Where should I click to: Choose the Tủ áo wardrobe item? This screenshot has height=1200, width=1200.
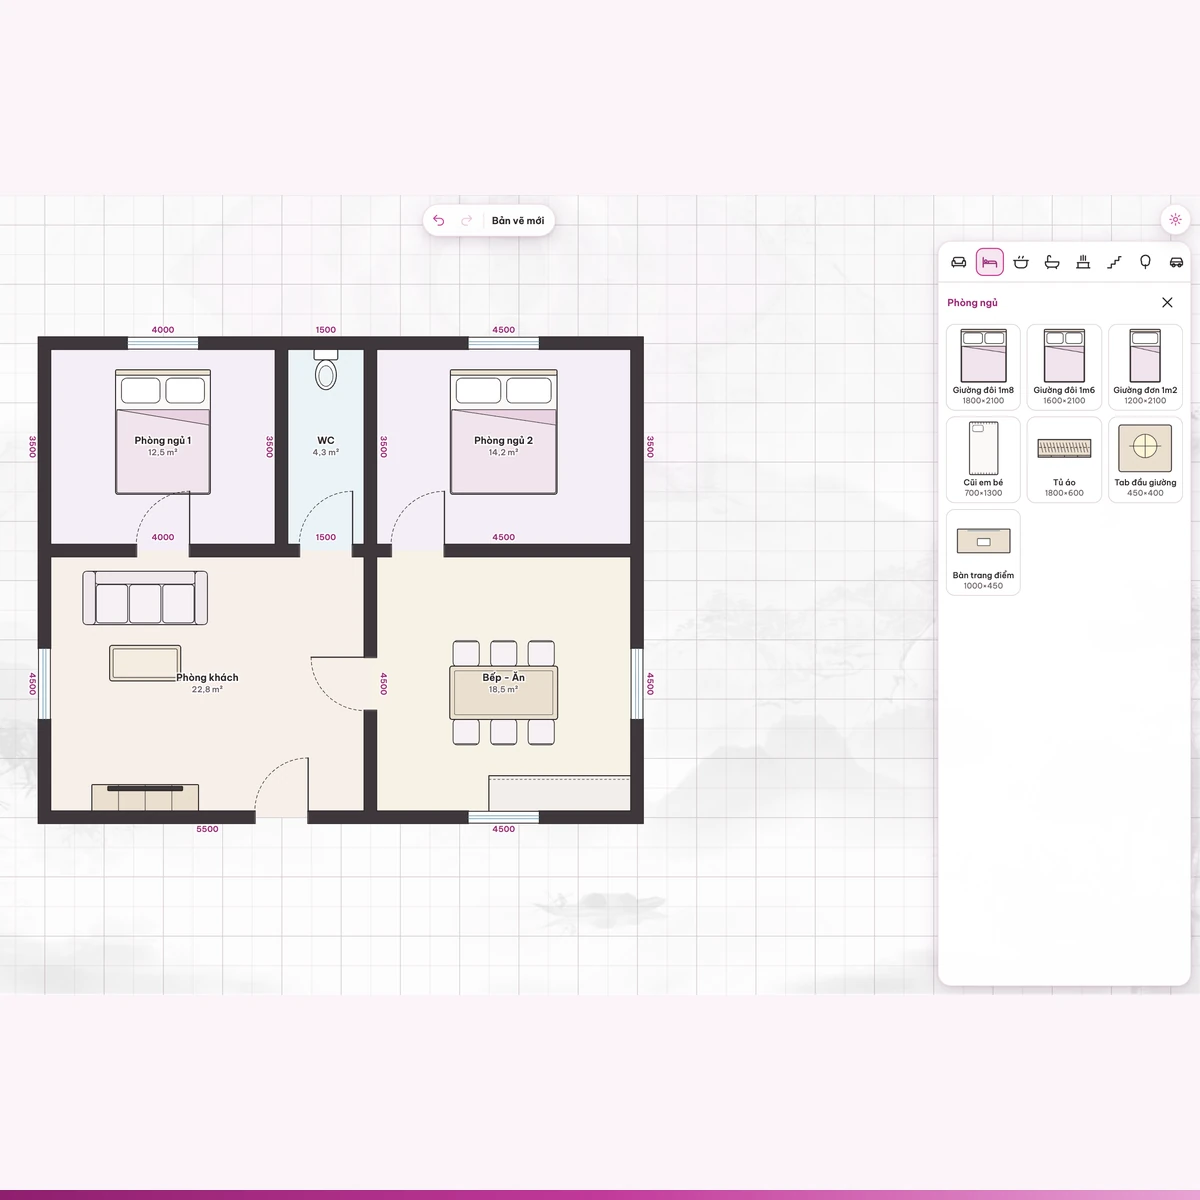(1064, 460)
